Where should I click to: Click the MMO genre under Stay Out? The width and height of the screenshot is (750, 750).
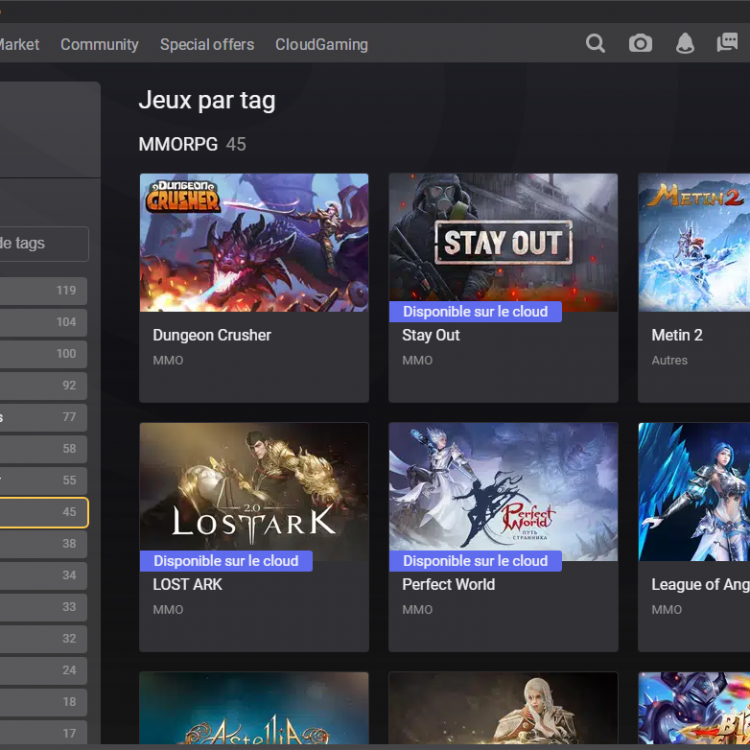(x=417, y=360)
